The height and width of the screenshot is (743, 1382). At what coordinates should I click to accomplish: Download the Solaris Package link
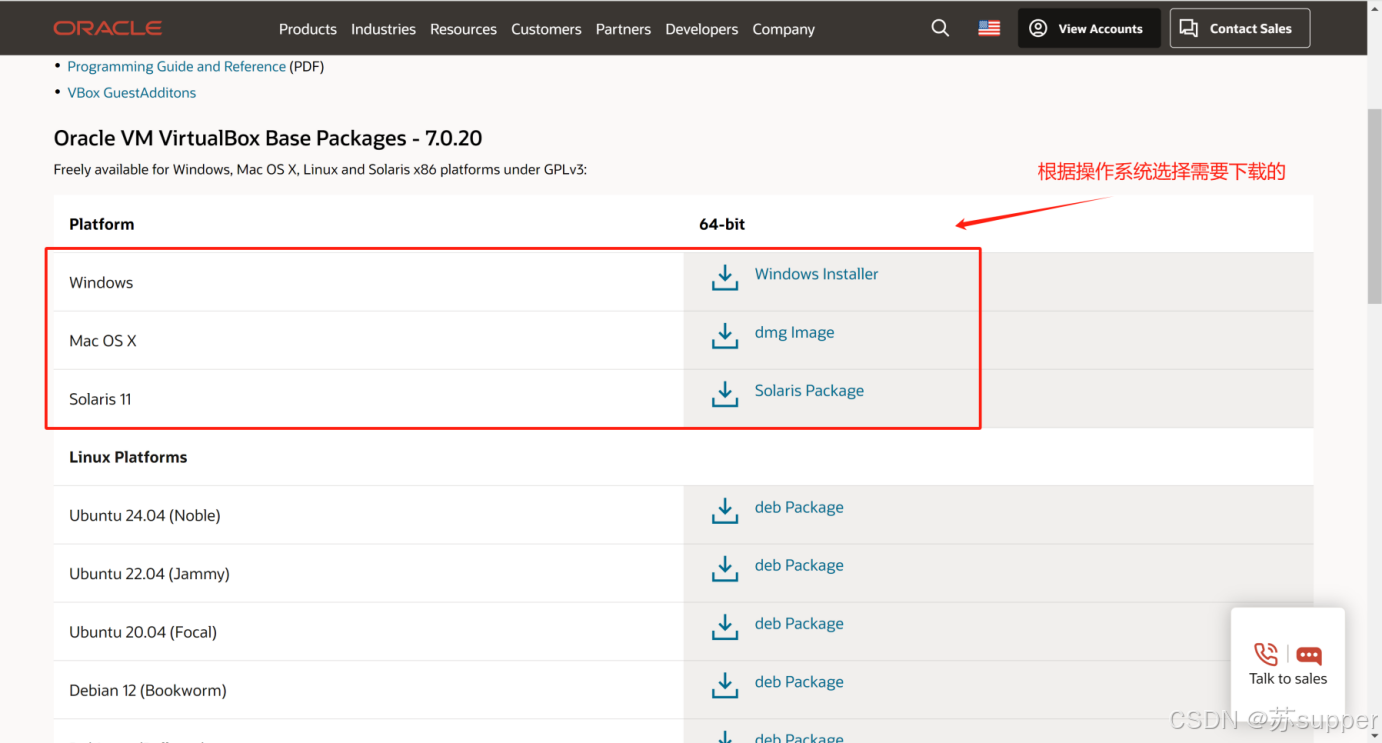(809, 390)
